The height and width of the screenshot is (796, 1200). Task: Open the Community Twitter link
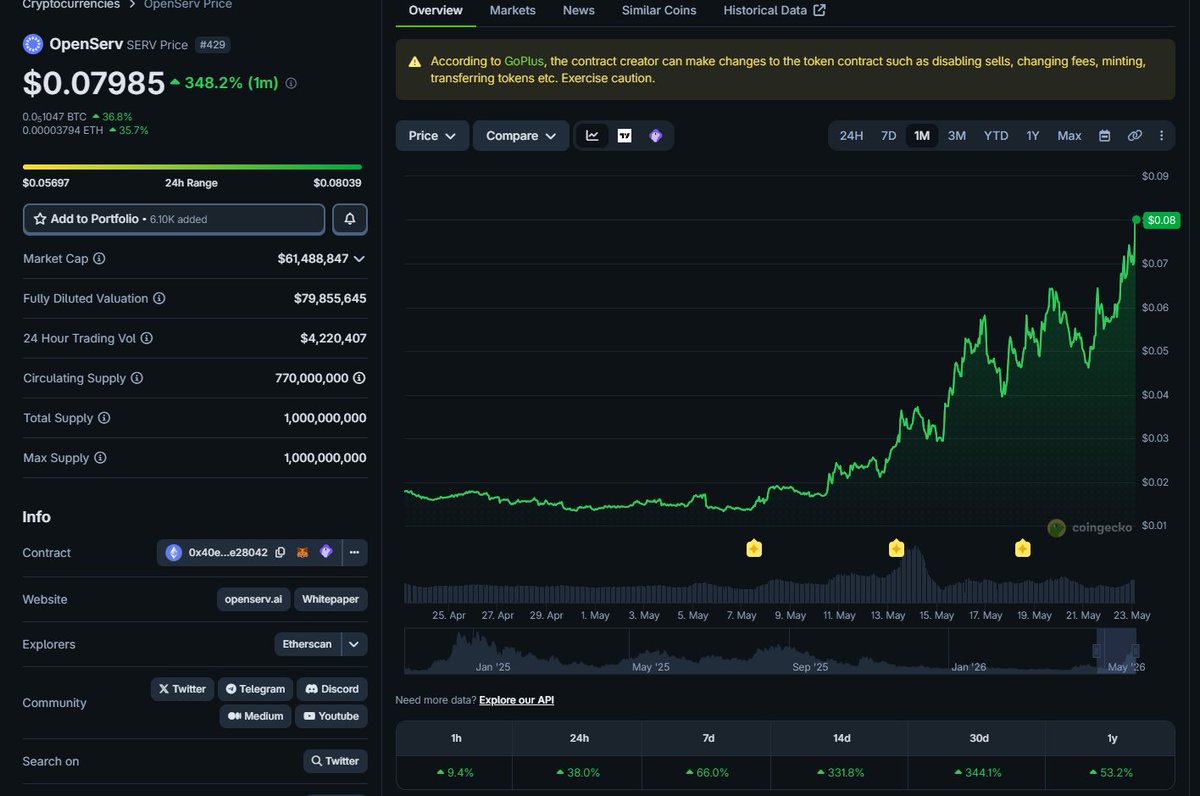click(181, 688)
